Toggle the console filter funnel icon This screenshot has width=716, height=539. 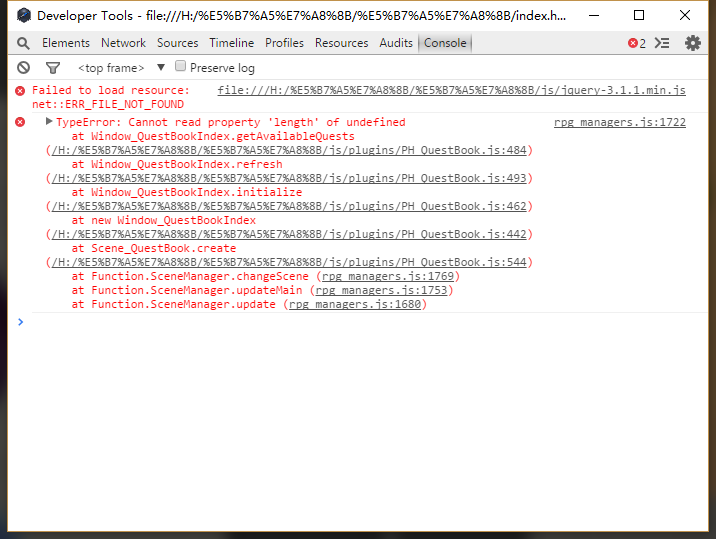53,68
